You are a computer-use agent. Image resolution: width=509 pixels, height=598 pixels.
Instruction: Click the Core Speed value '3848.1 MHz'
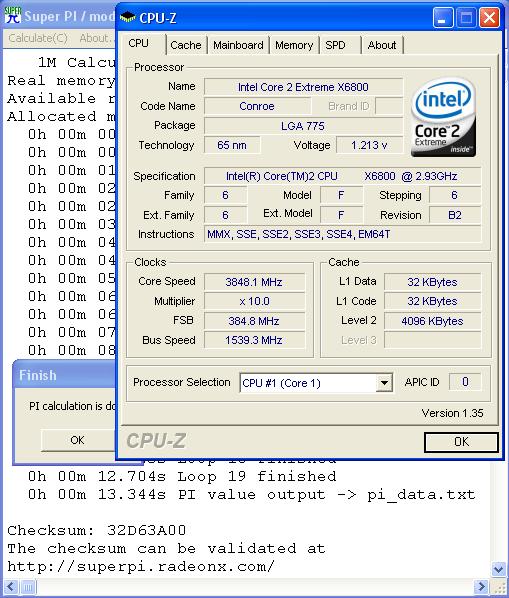[254, 282]
